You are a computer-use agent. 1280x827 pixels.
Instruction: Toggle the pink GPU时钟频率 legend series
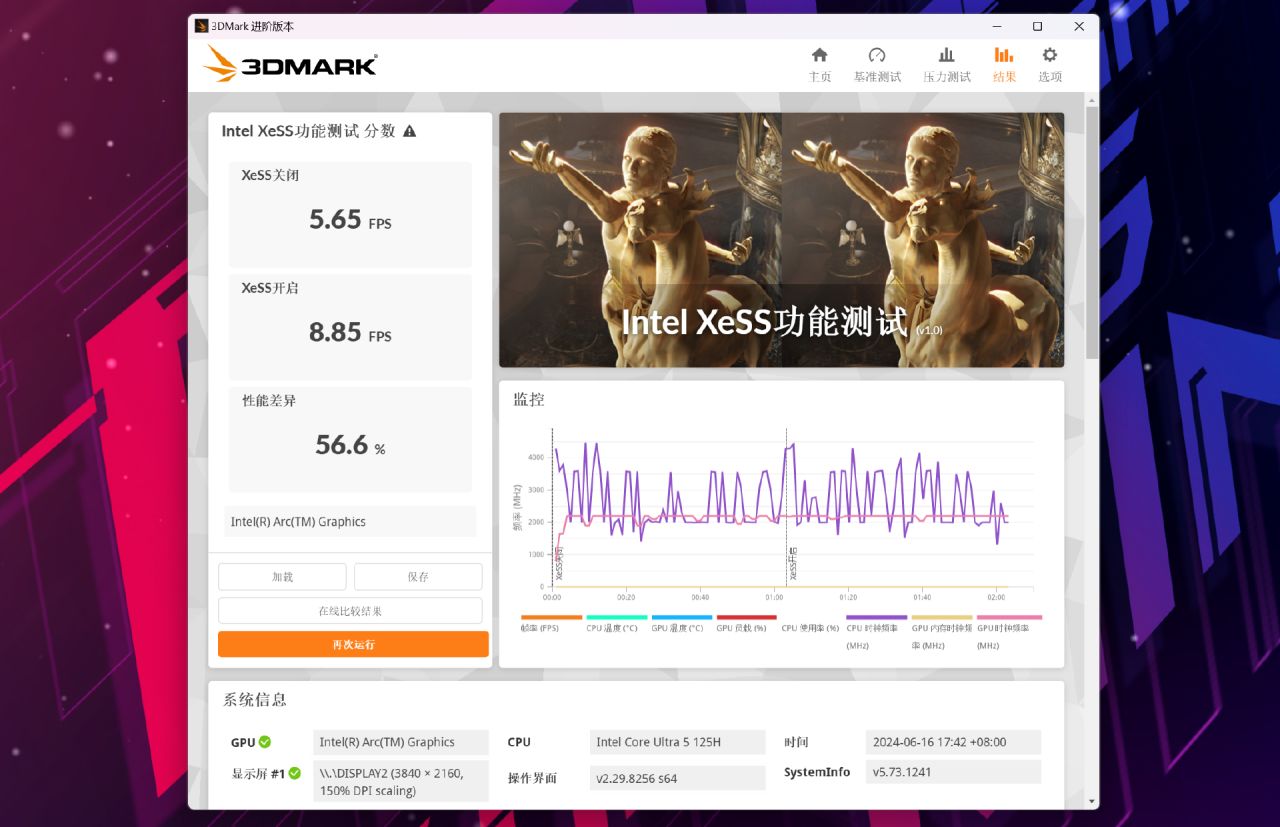[1008, 632]
